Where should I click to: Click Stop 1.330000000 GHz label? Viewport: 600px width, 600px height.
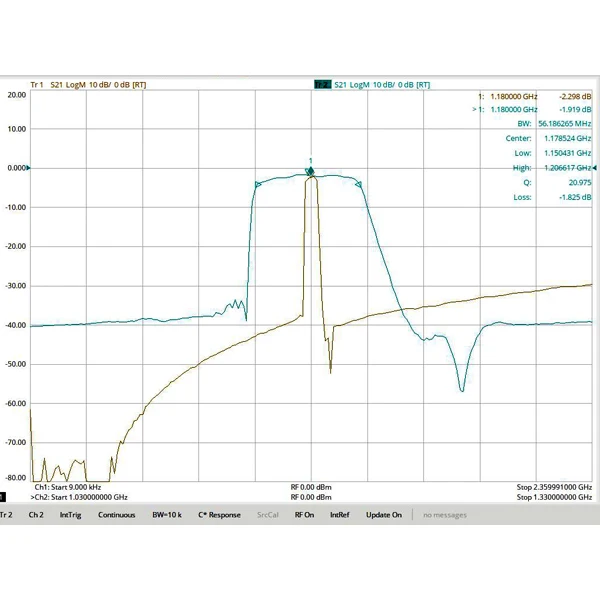(554, 497)
